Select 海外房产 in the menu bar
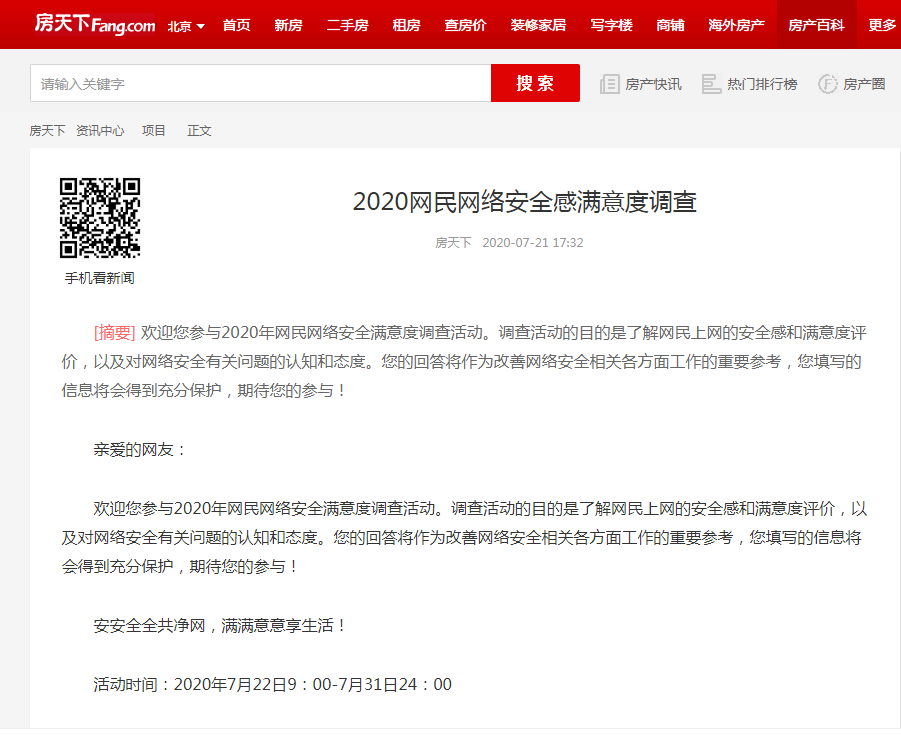Screen dimensions: 901x744 [x=736, y=25]
